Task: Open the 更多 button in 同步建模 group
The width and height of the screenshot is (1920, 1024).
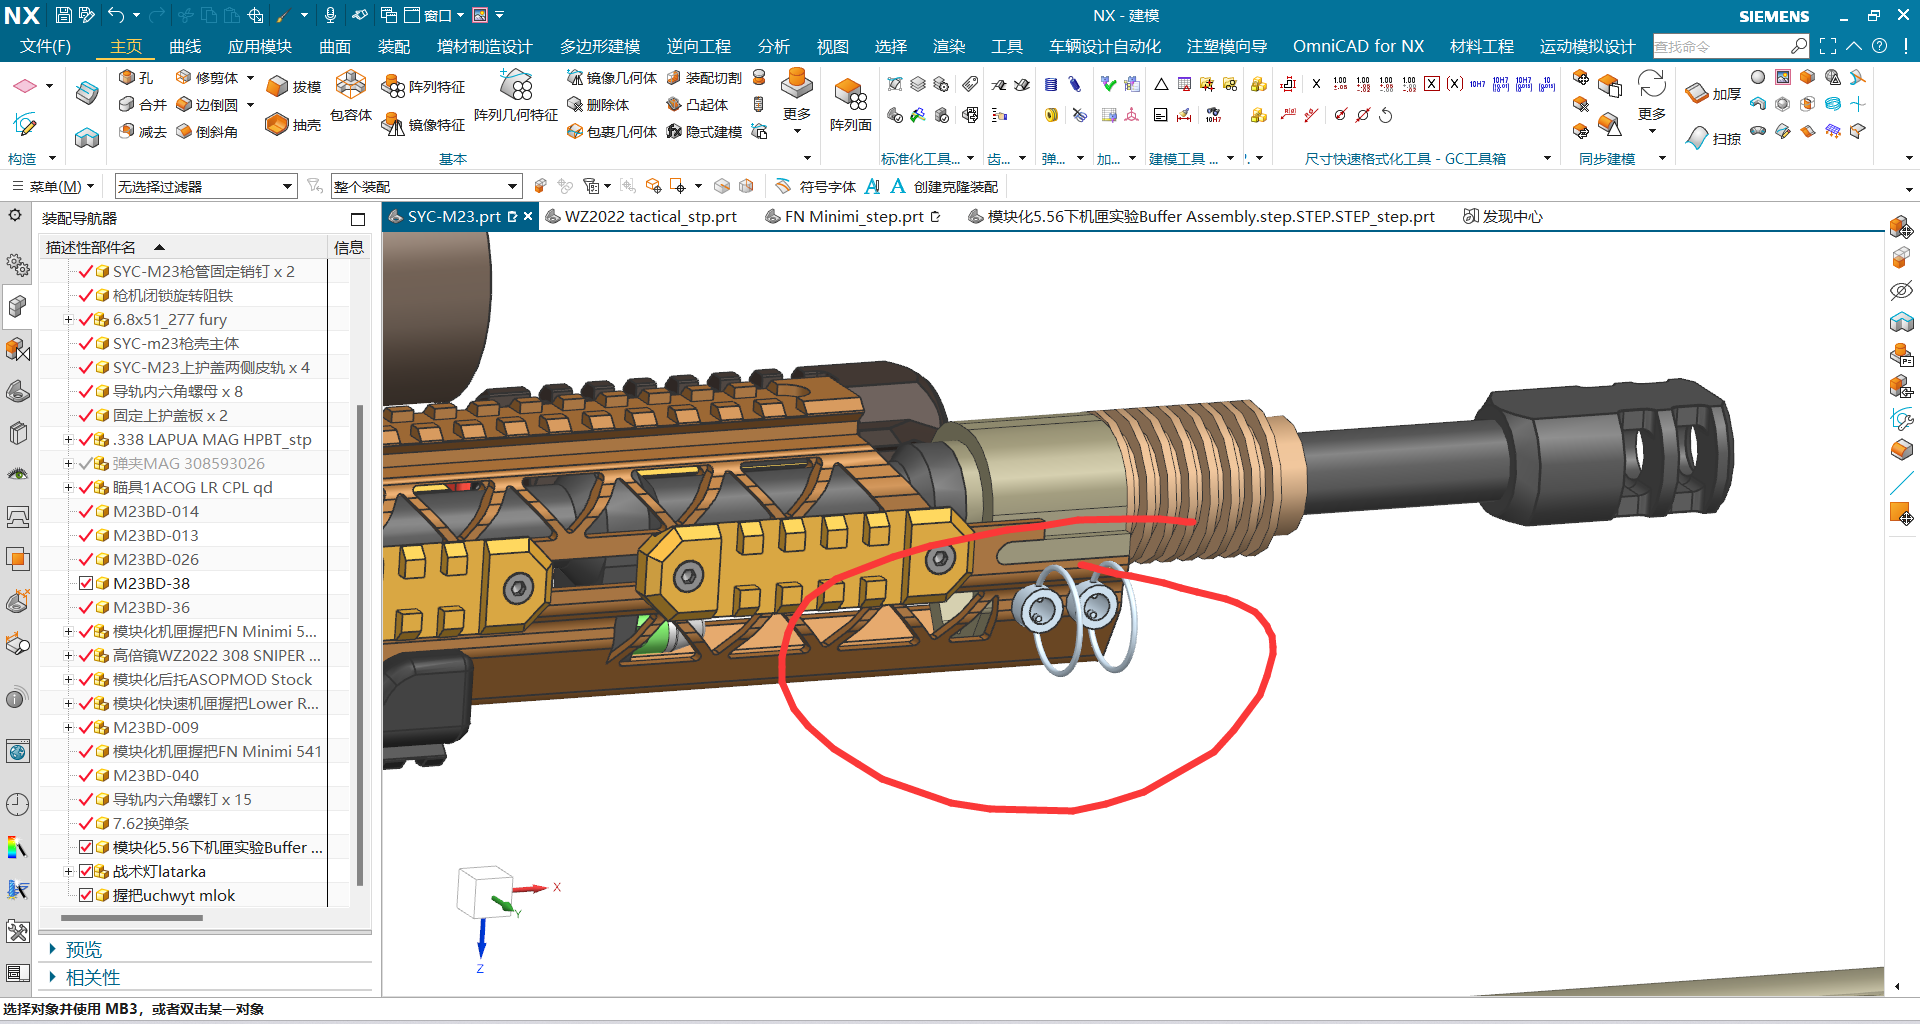Action: click(x=1652, y=103)
